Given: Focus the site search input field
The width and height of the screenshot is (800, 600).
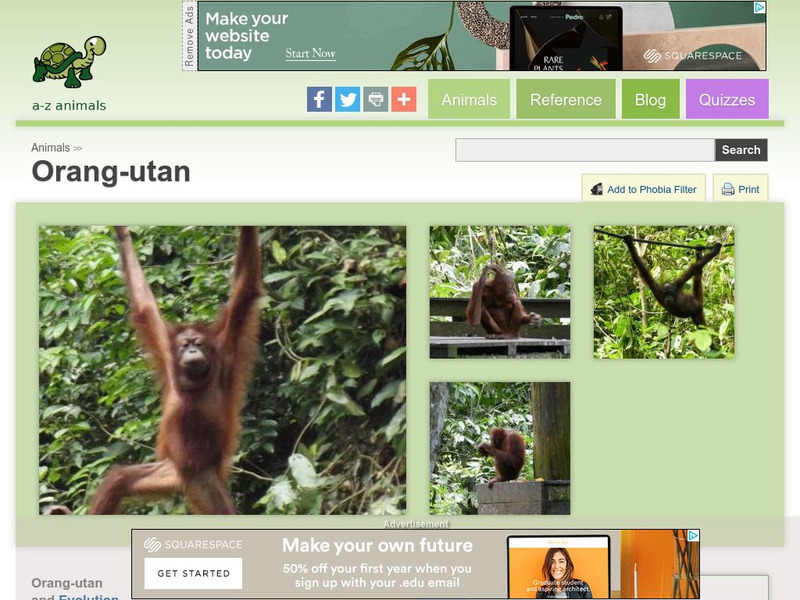Looking at the screenshot, I should [x=585, y=150].
